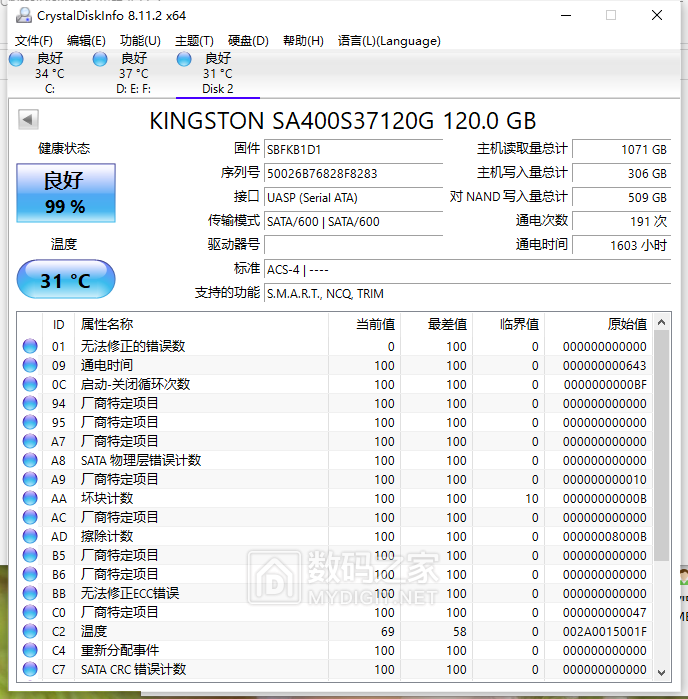Open the 编辑(E) menu
This screenshot has height=699, width=688.
click(x=86, y=41)
